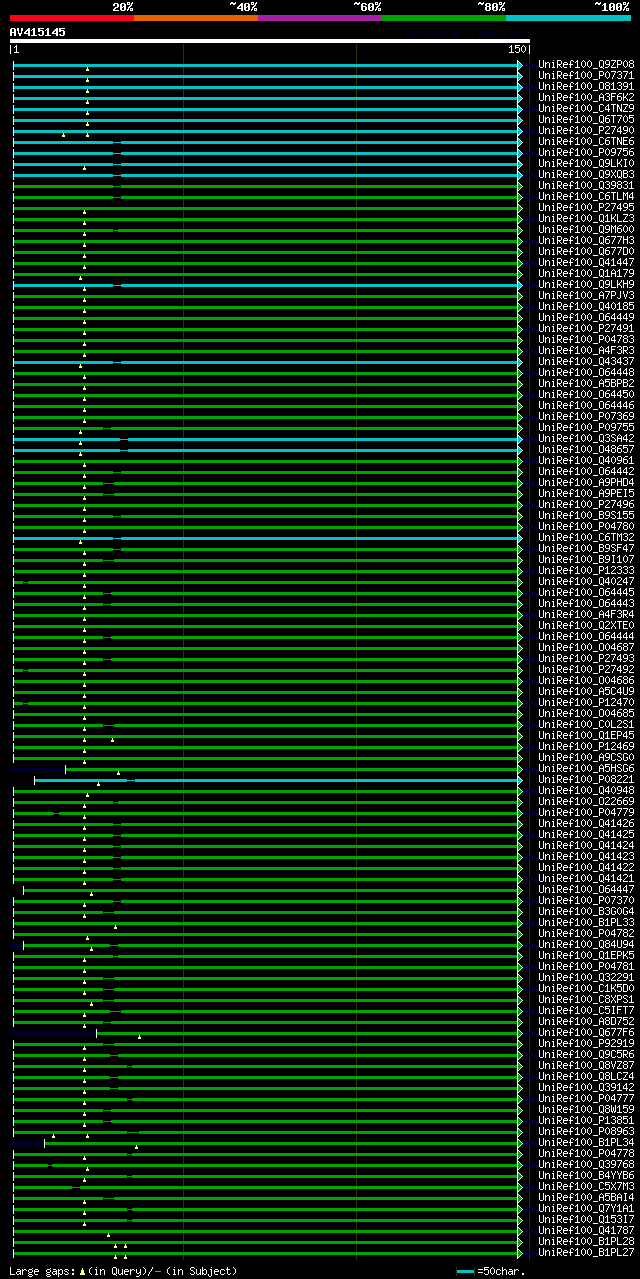Select the last hit UniRef100_B1PL27
Viewport: 640px width, 1279px height.
[x=586, y=1252]
